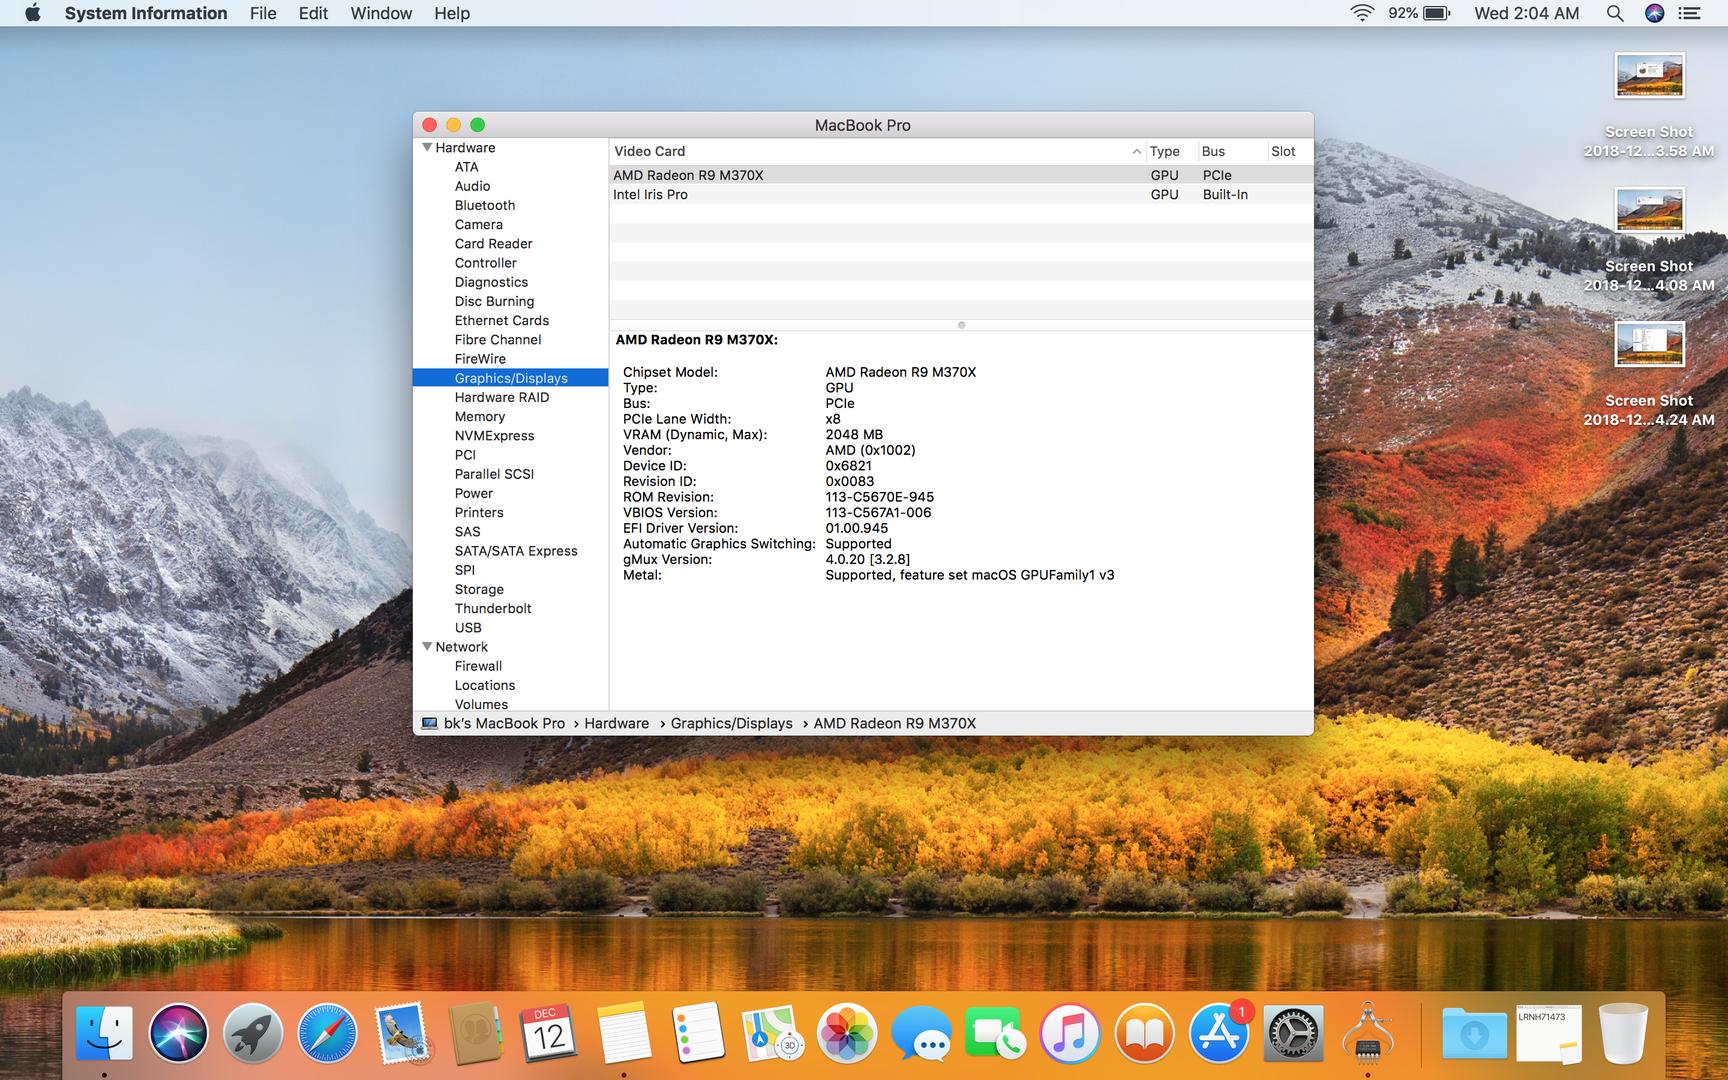This screenshot has width=1728, height=1080.
Task: Select Audio in sidebar
Action: tap(472, 186)
